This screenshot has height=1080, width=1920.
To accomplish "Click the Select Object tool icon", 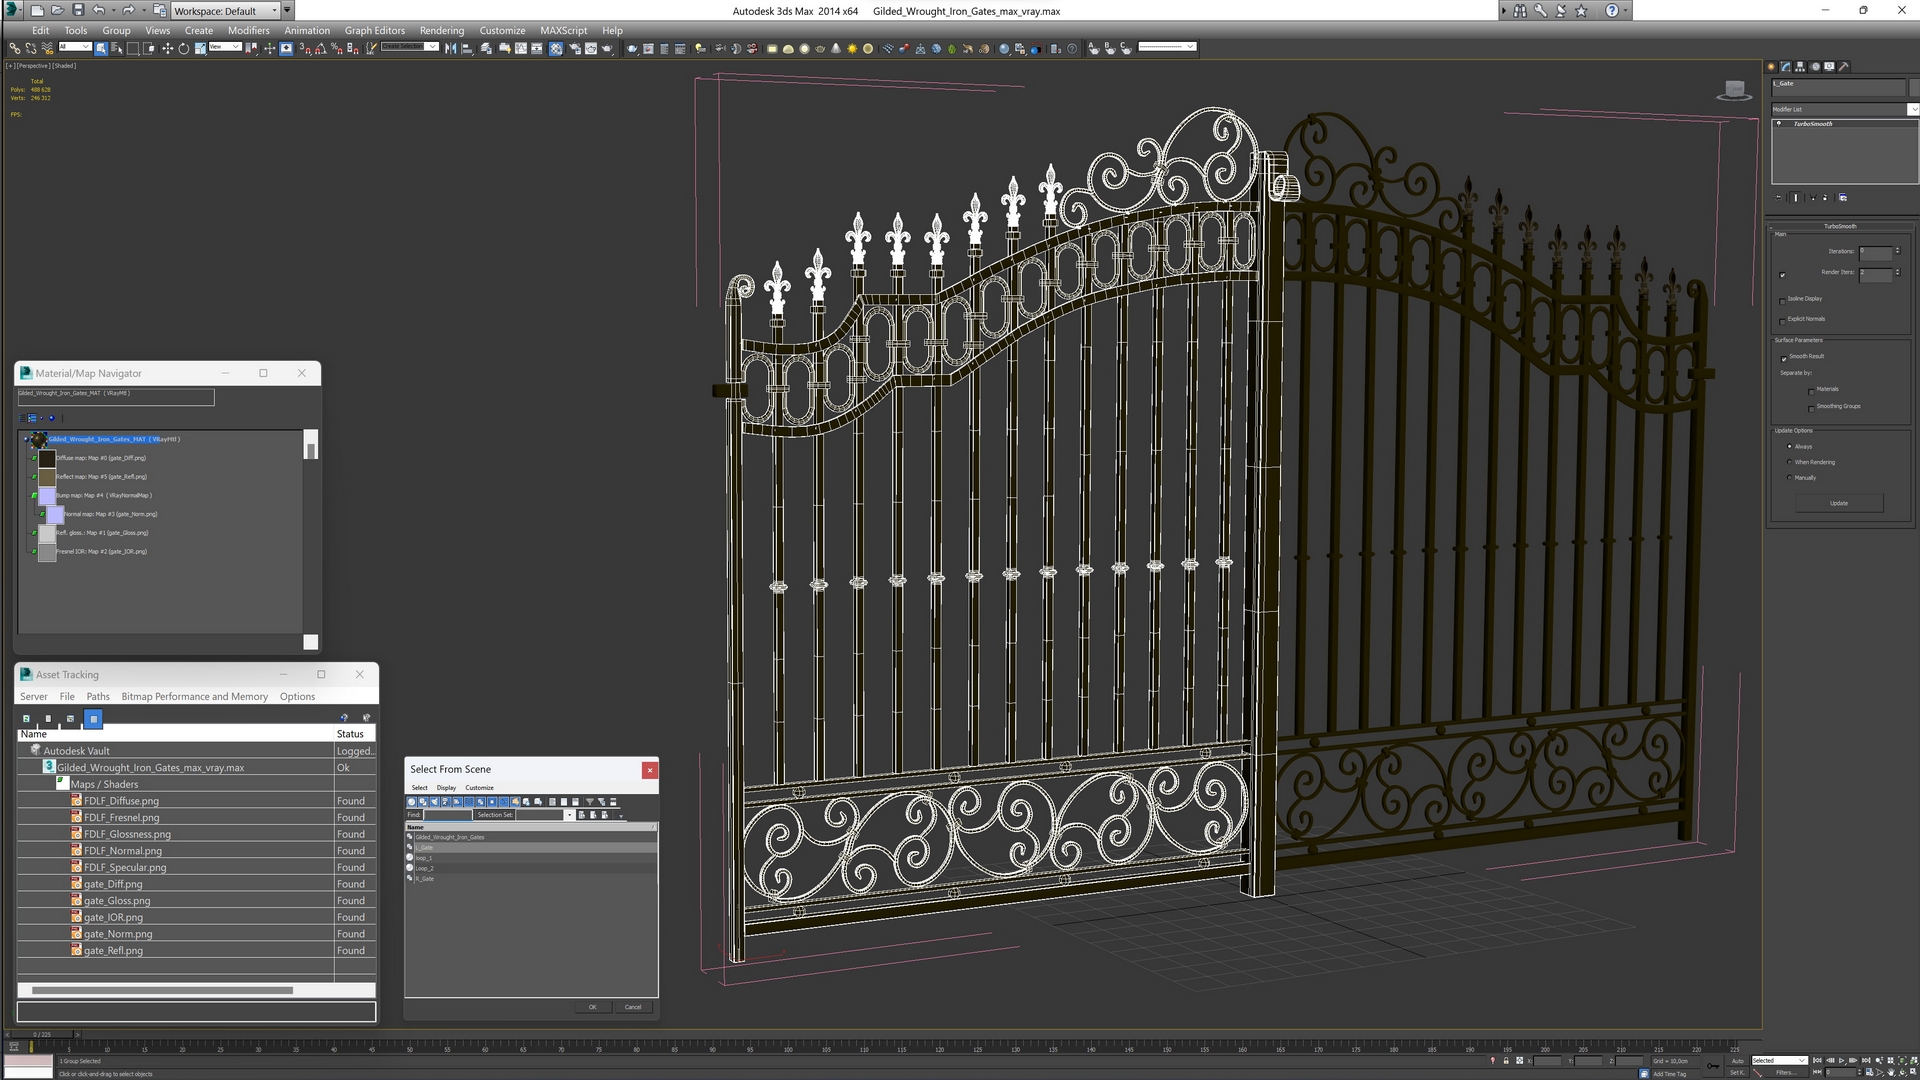I will click(101, 48).
